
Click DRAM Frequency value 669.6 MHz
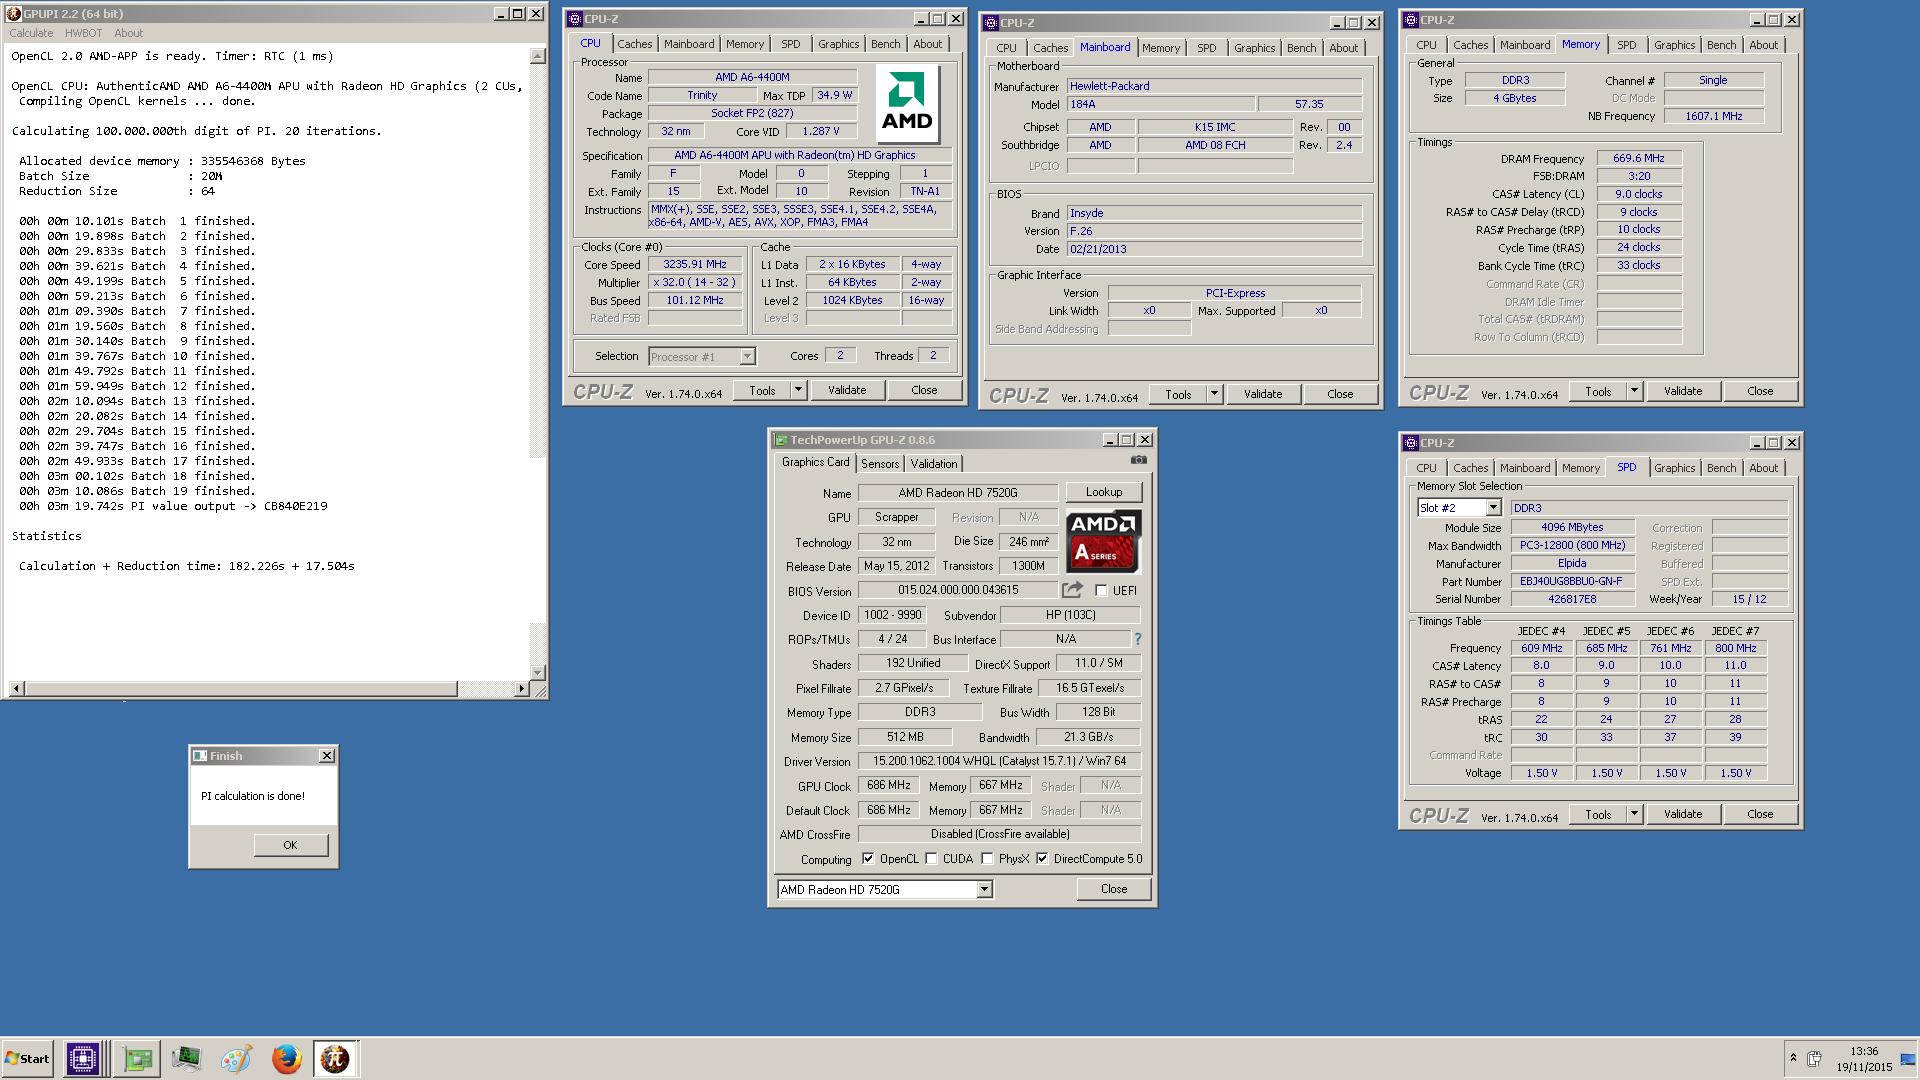[1639, 158]
